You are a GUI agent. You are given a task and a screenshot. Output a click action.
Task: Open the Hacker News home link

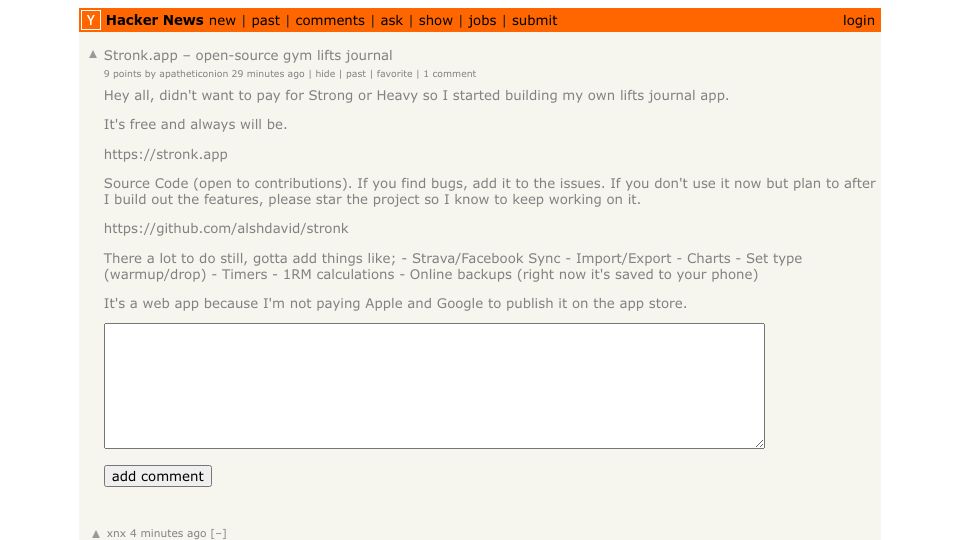point(154,20)
